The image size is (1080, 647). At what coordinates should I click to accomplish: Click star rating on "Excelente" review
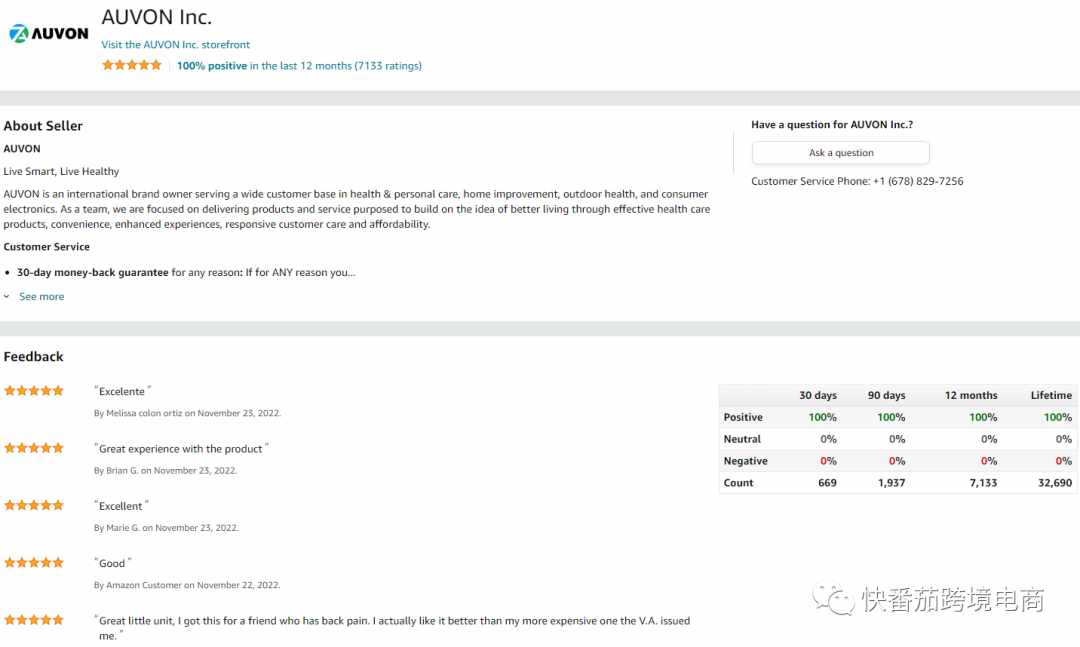pos(34,391)
